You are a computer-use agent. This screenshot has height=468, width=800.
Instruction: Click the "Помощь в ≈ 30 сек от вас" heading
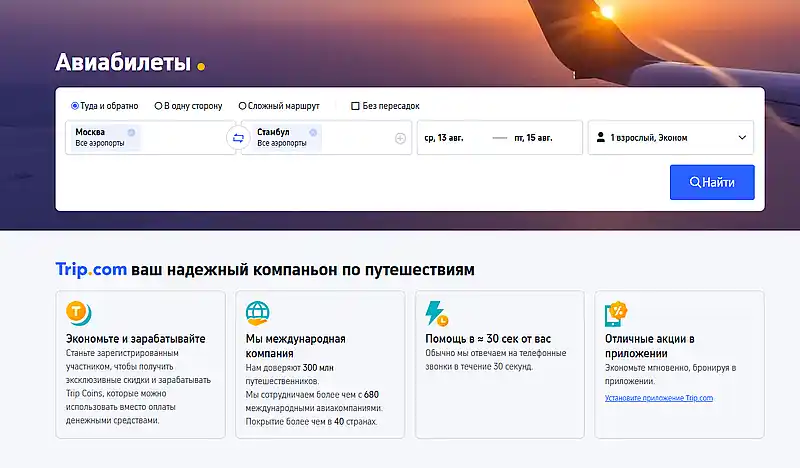488,339
